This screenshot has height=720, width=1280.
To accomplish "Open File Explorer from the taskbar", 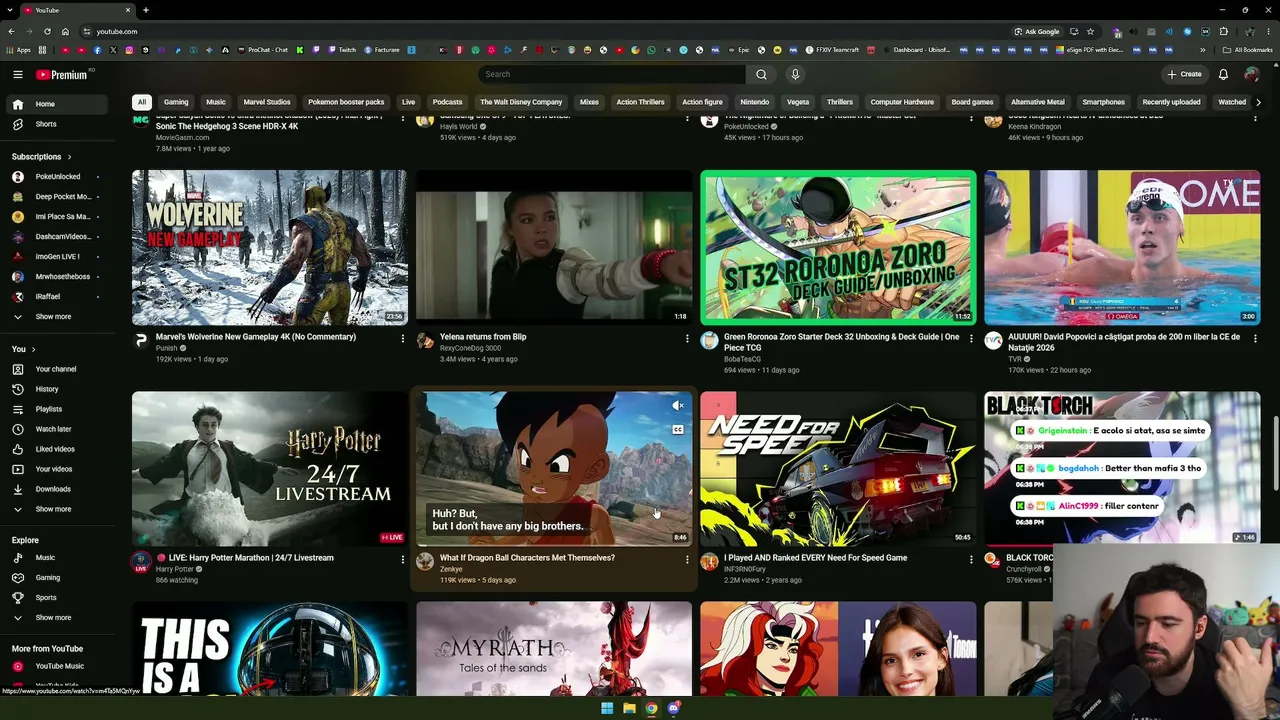I will (629, 708).
